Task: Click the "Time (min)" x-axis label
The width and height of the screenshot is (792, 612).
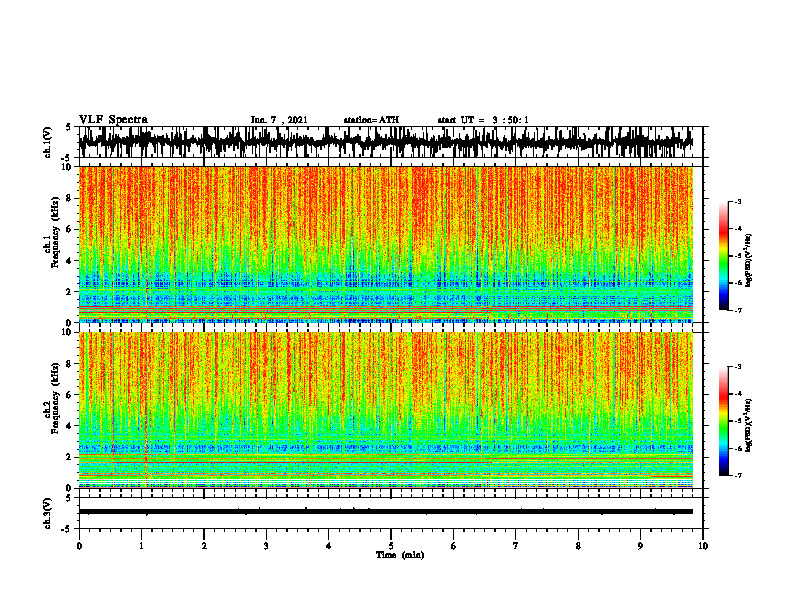Action: (400, 555)
